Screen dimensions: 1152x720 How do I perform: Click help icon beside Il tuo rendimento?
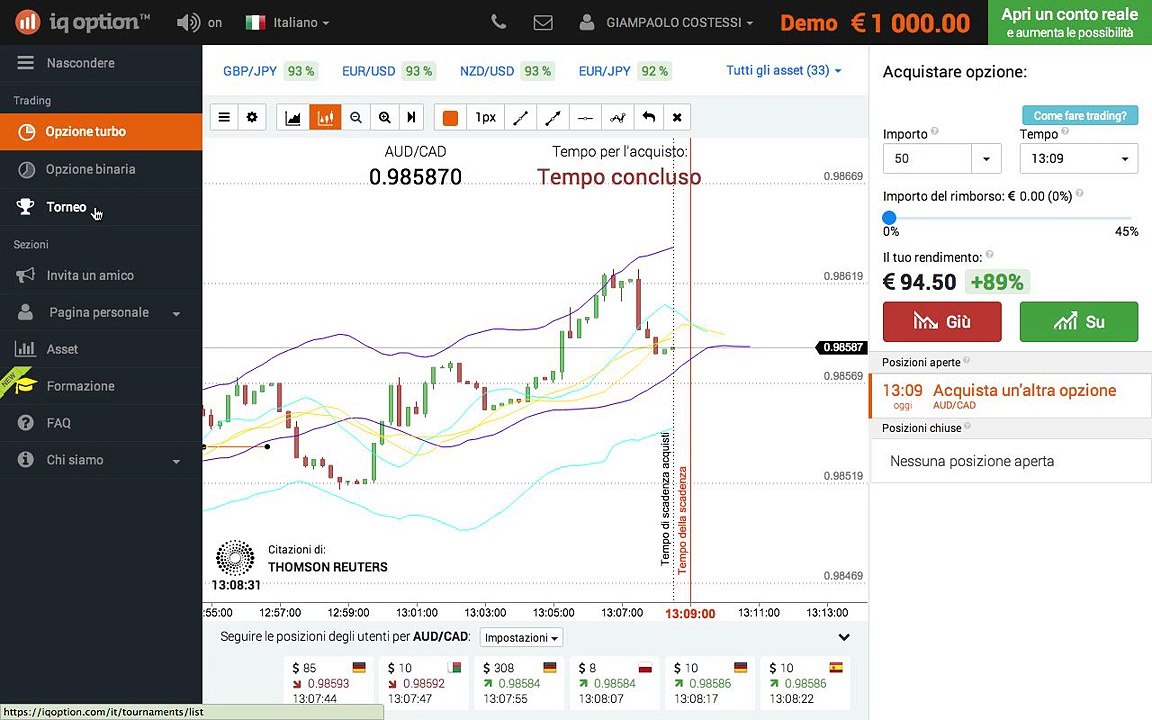(x=989, y=255)
